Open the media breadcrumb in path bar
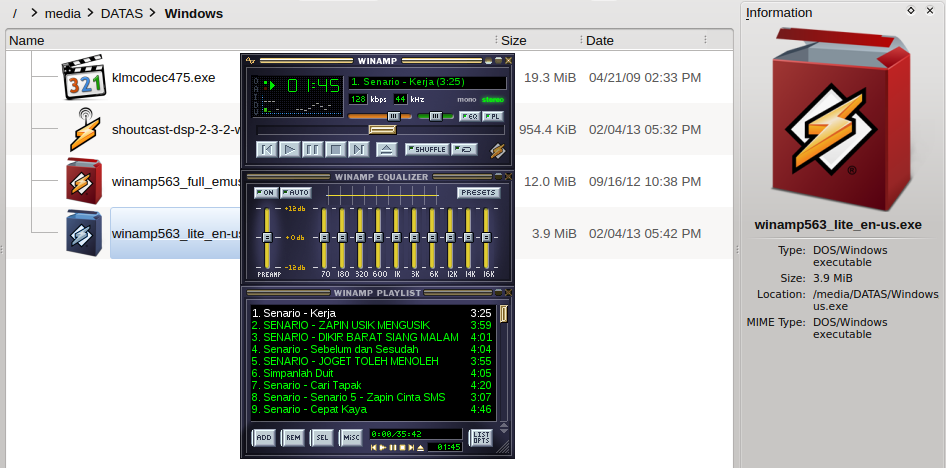 click(62, 13)
